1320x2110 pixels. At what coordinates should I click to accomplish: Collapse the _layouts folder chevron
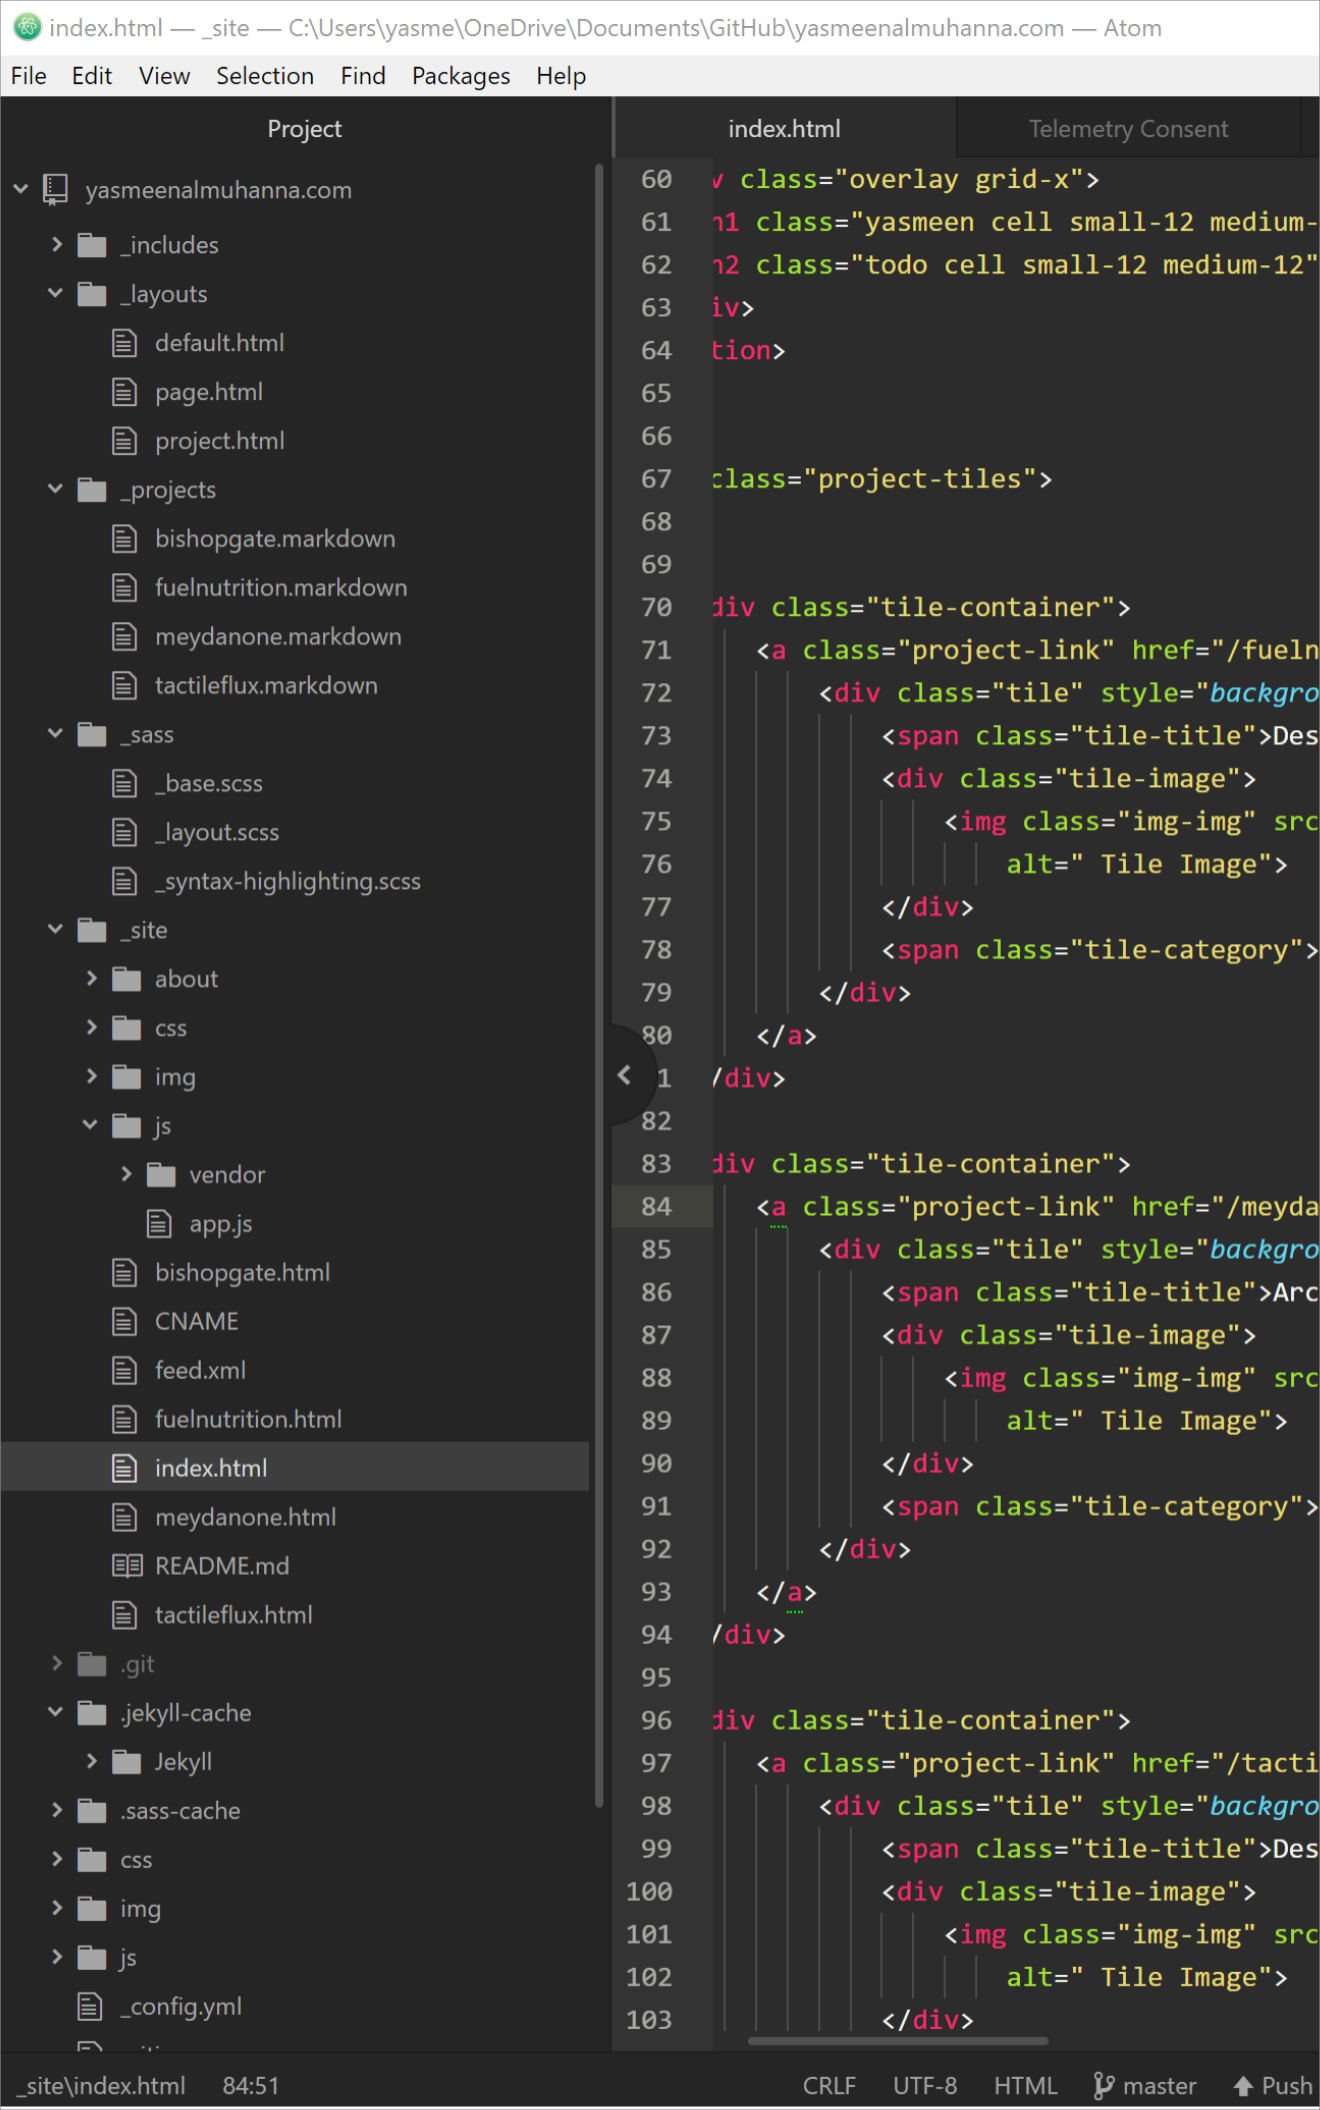(56, 293)
